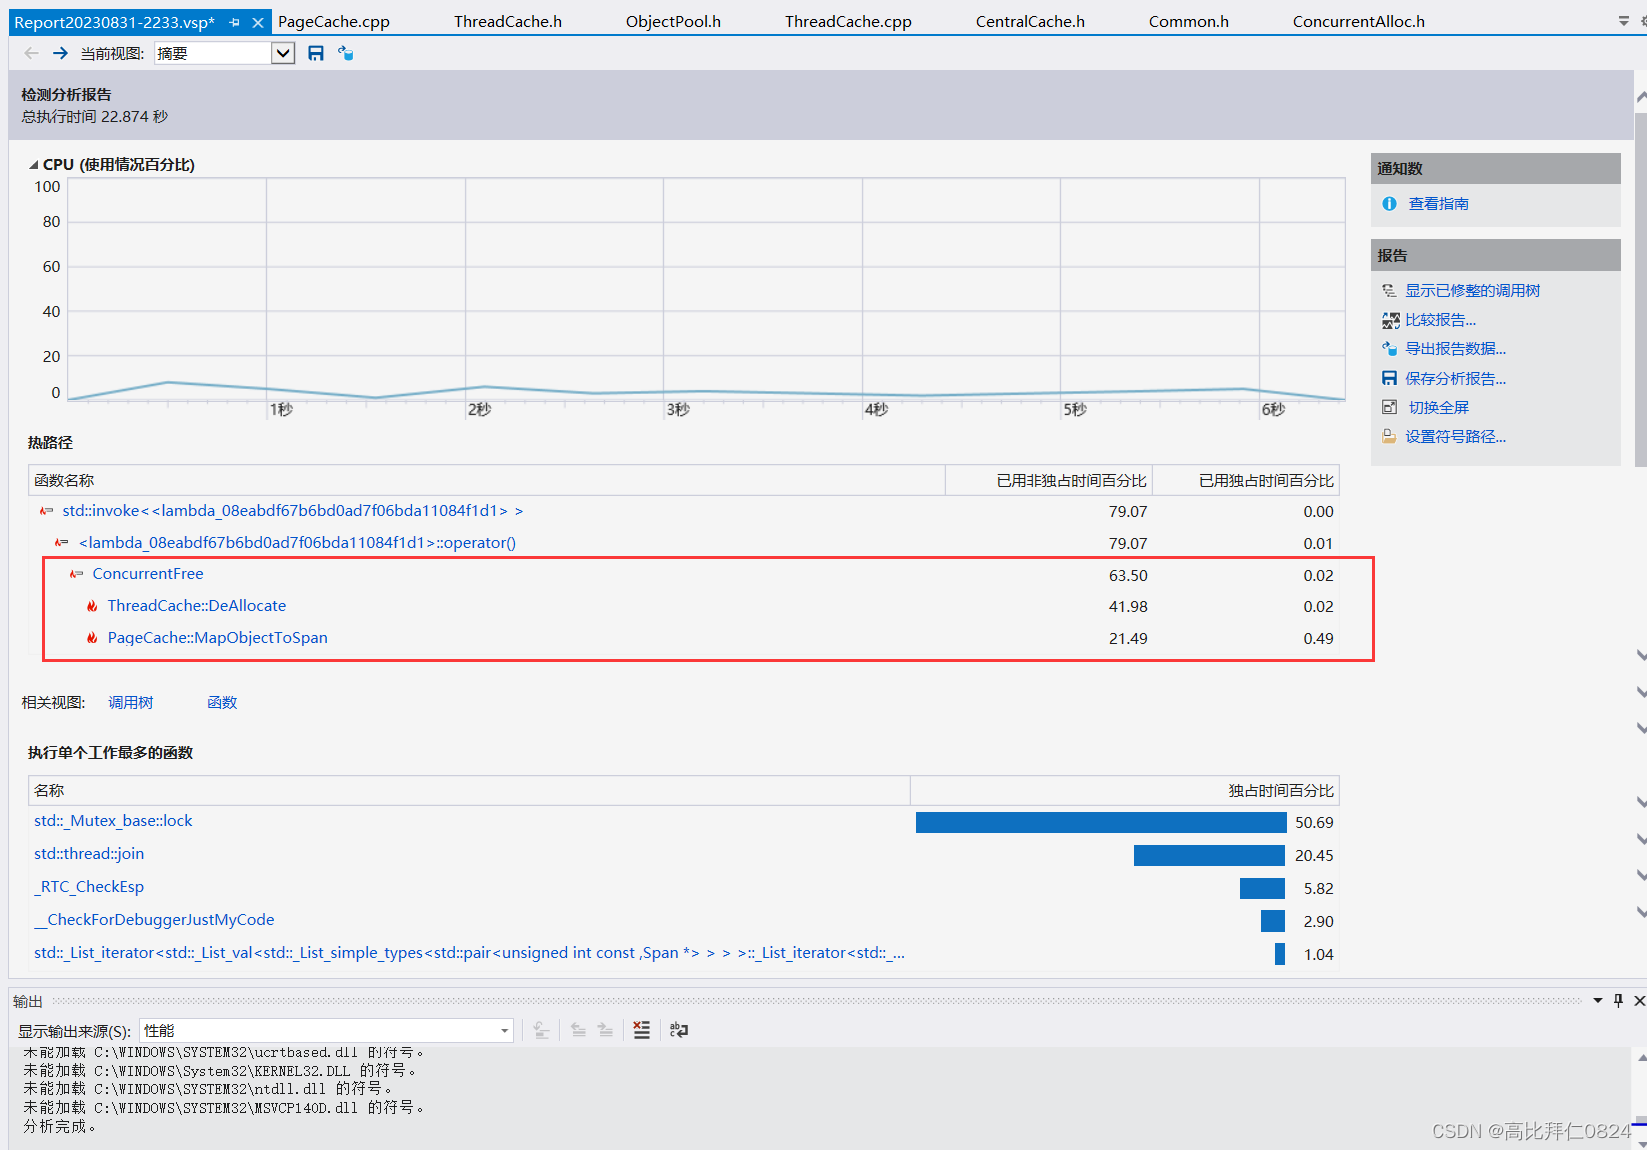Open ThreadCache::DeAllocate function entry
Viewport: 1647px width, 1150px height.
(197, 606)
